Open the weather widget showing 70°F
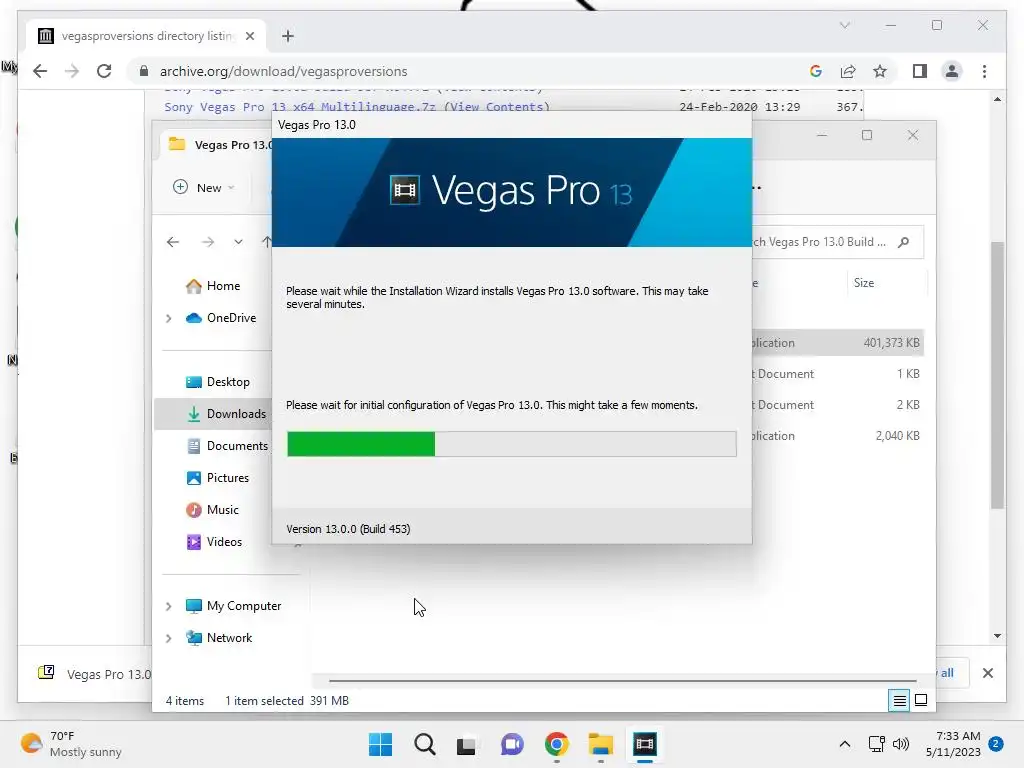 coord(71,744)
